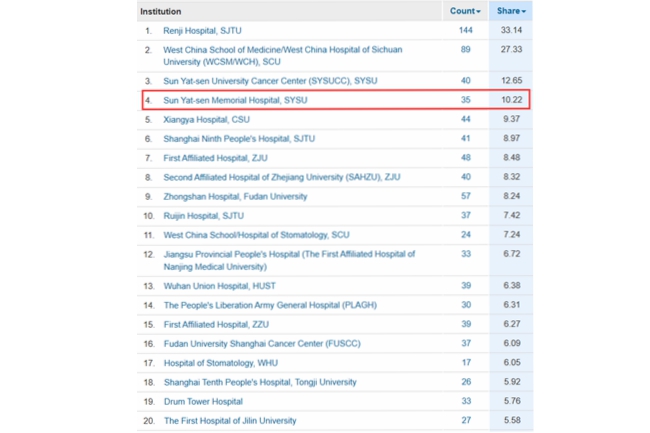Open Wuhan Union Hospital, HUST link
The width and height of the screenshot is (650, 433).
220,286
